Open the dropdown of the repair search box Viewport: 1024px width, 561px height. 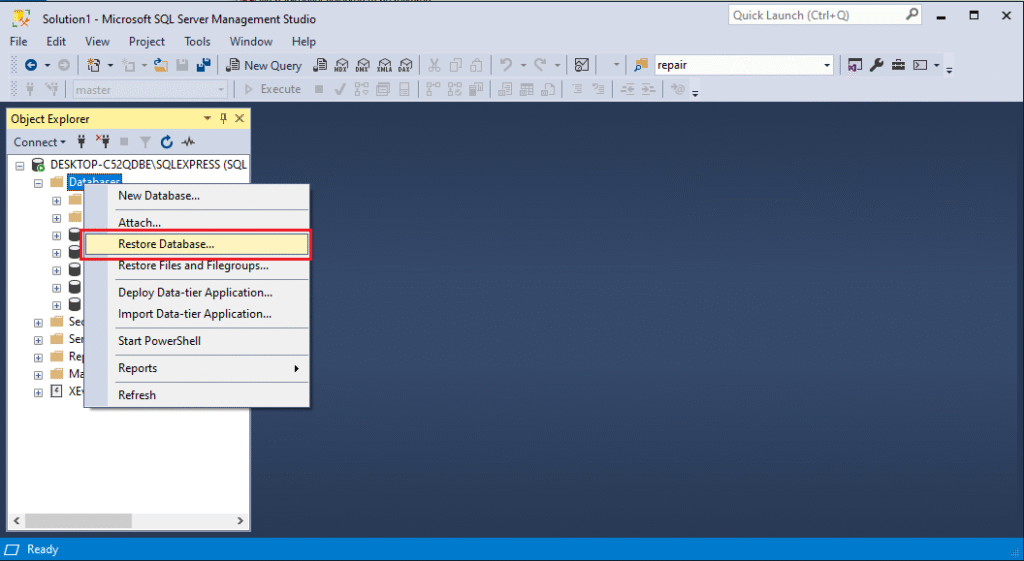click(x=827, y=65)
